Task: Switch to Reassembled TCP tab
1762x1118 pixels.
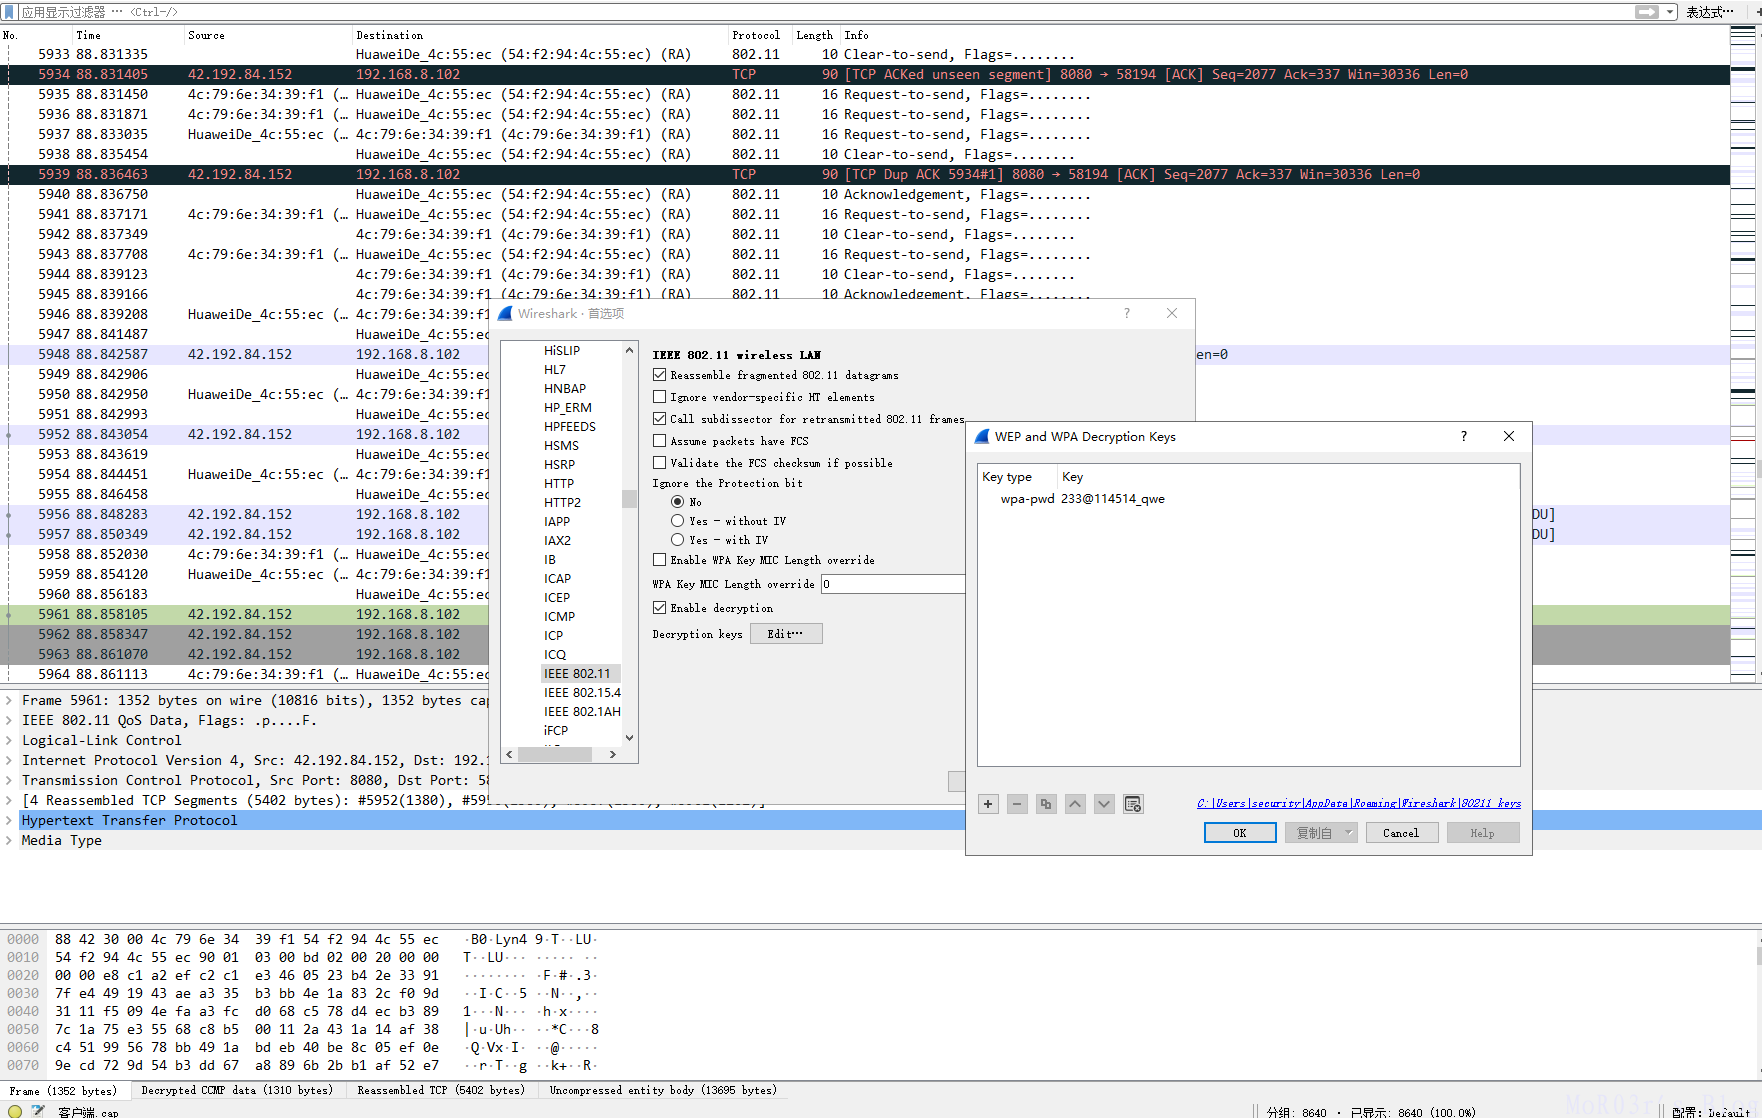Action: pyautogui.click(x=441, y=1091)
